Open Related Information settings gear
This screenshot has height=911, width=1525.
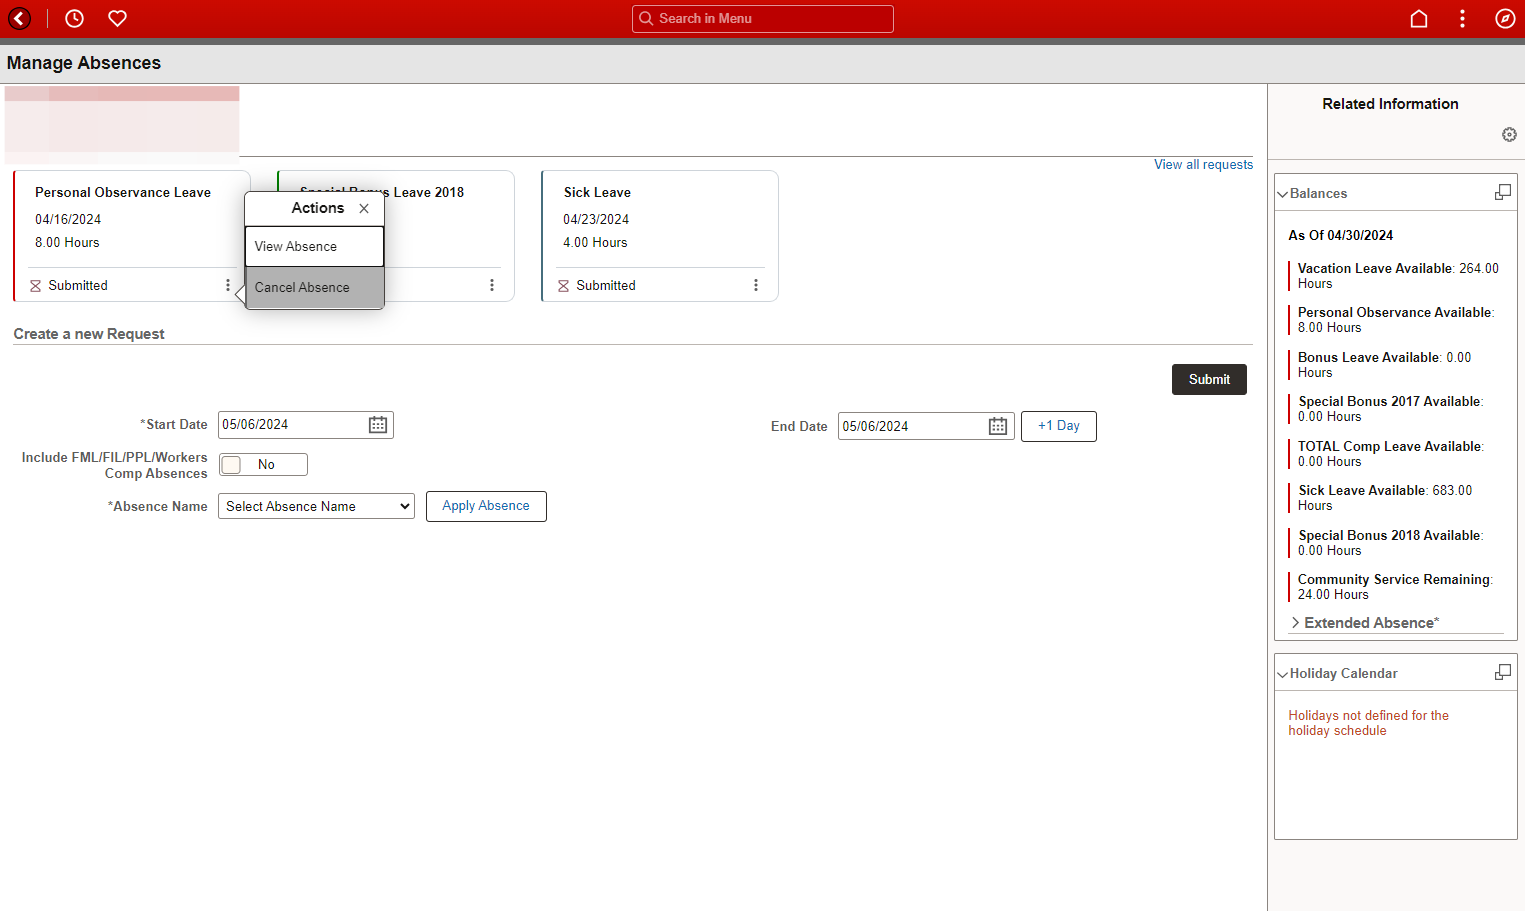click(x=1509, y=134)
